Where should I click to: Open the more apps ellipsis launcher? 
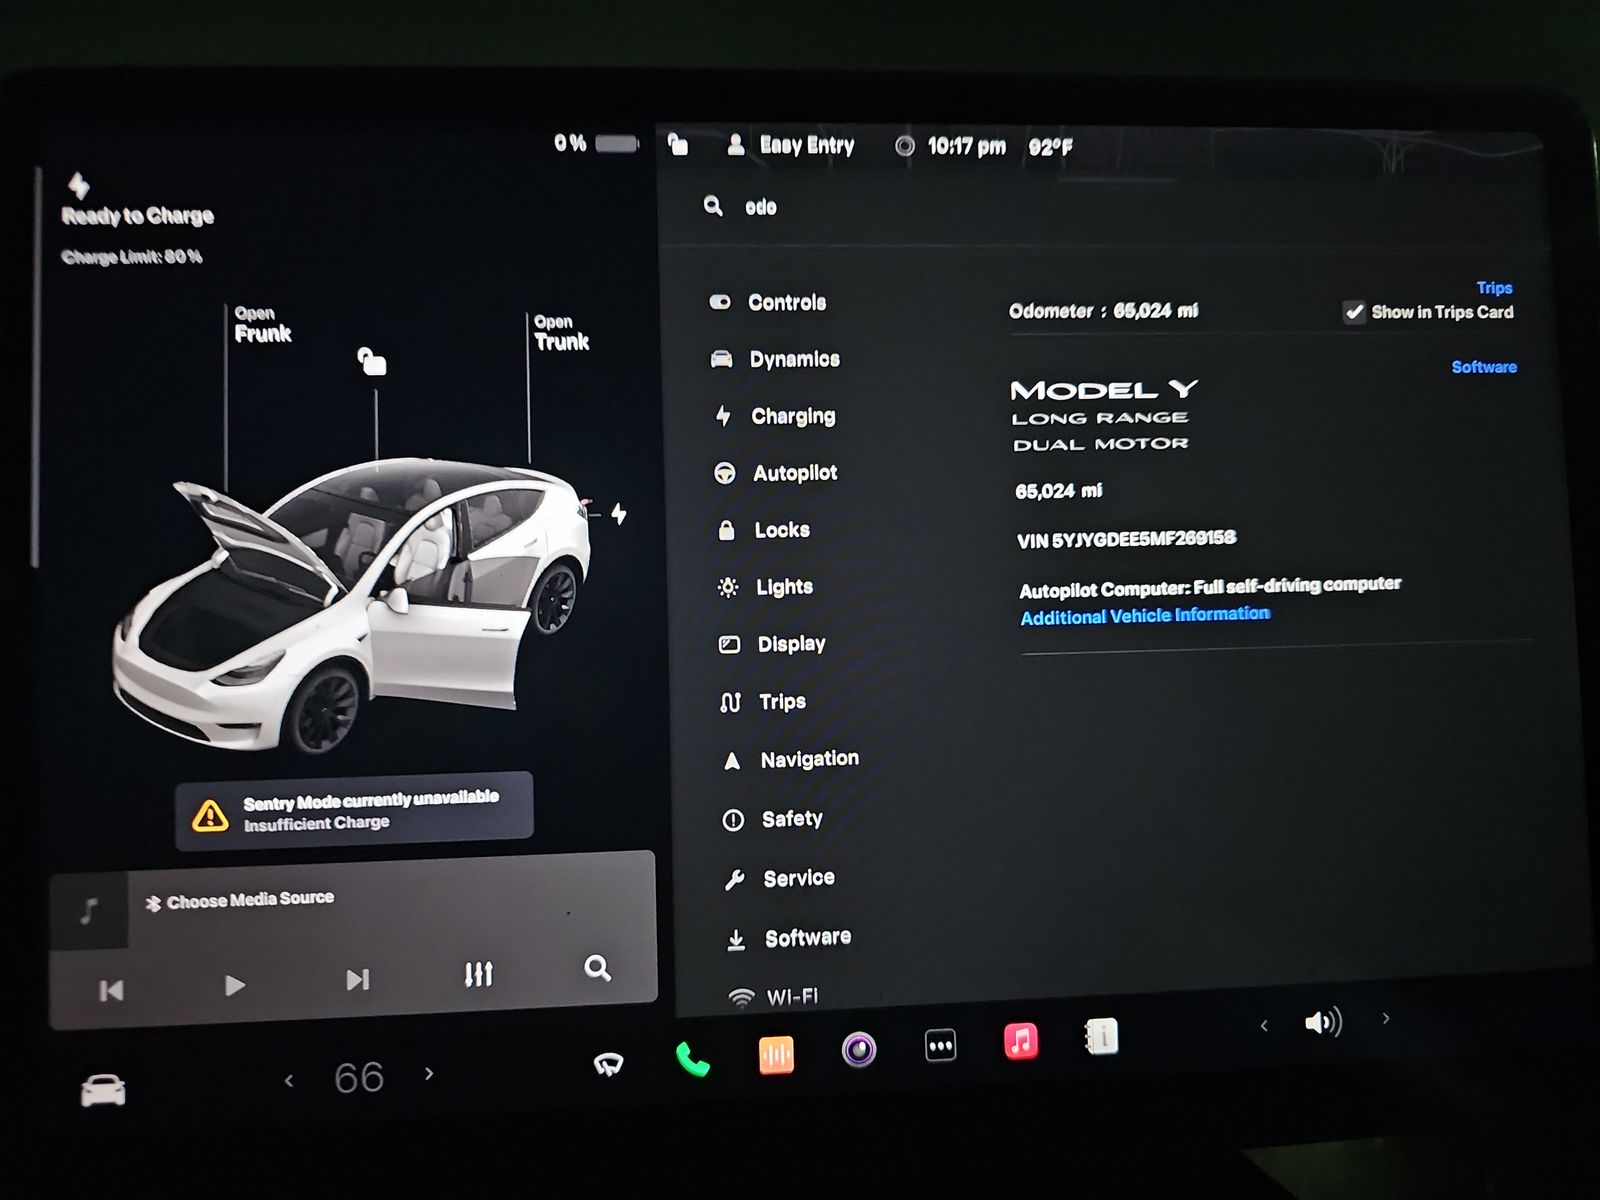[940, 1046]
